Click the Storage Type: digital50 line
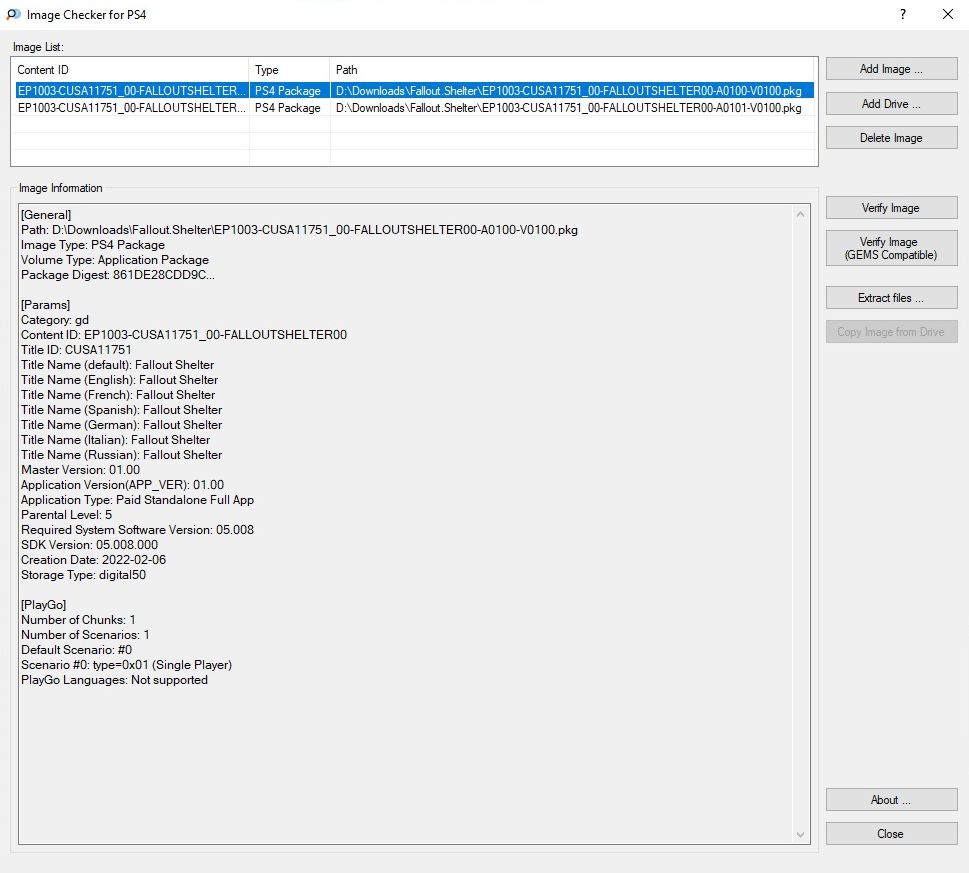The width and height of the screenshot is (969, 873). coord(83,575)
